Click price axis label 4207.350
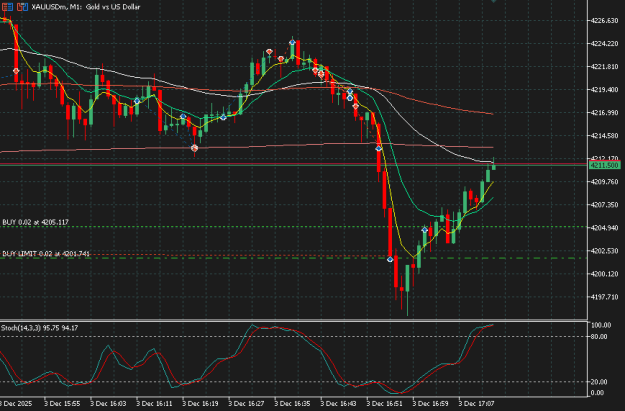Viewport: 625px width, 411px height. pyautogui.click(x=605, y=205)
